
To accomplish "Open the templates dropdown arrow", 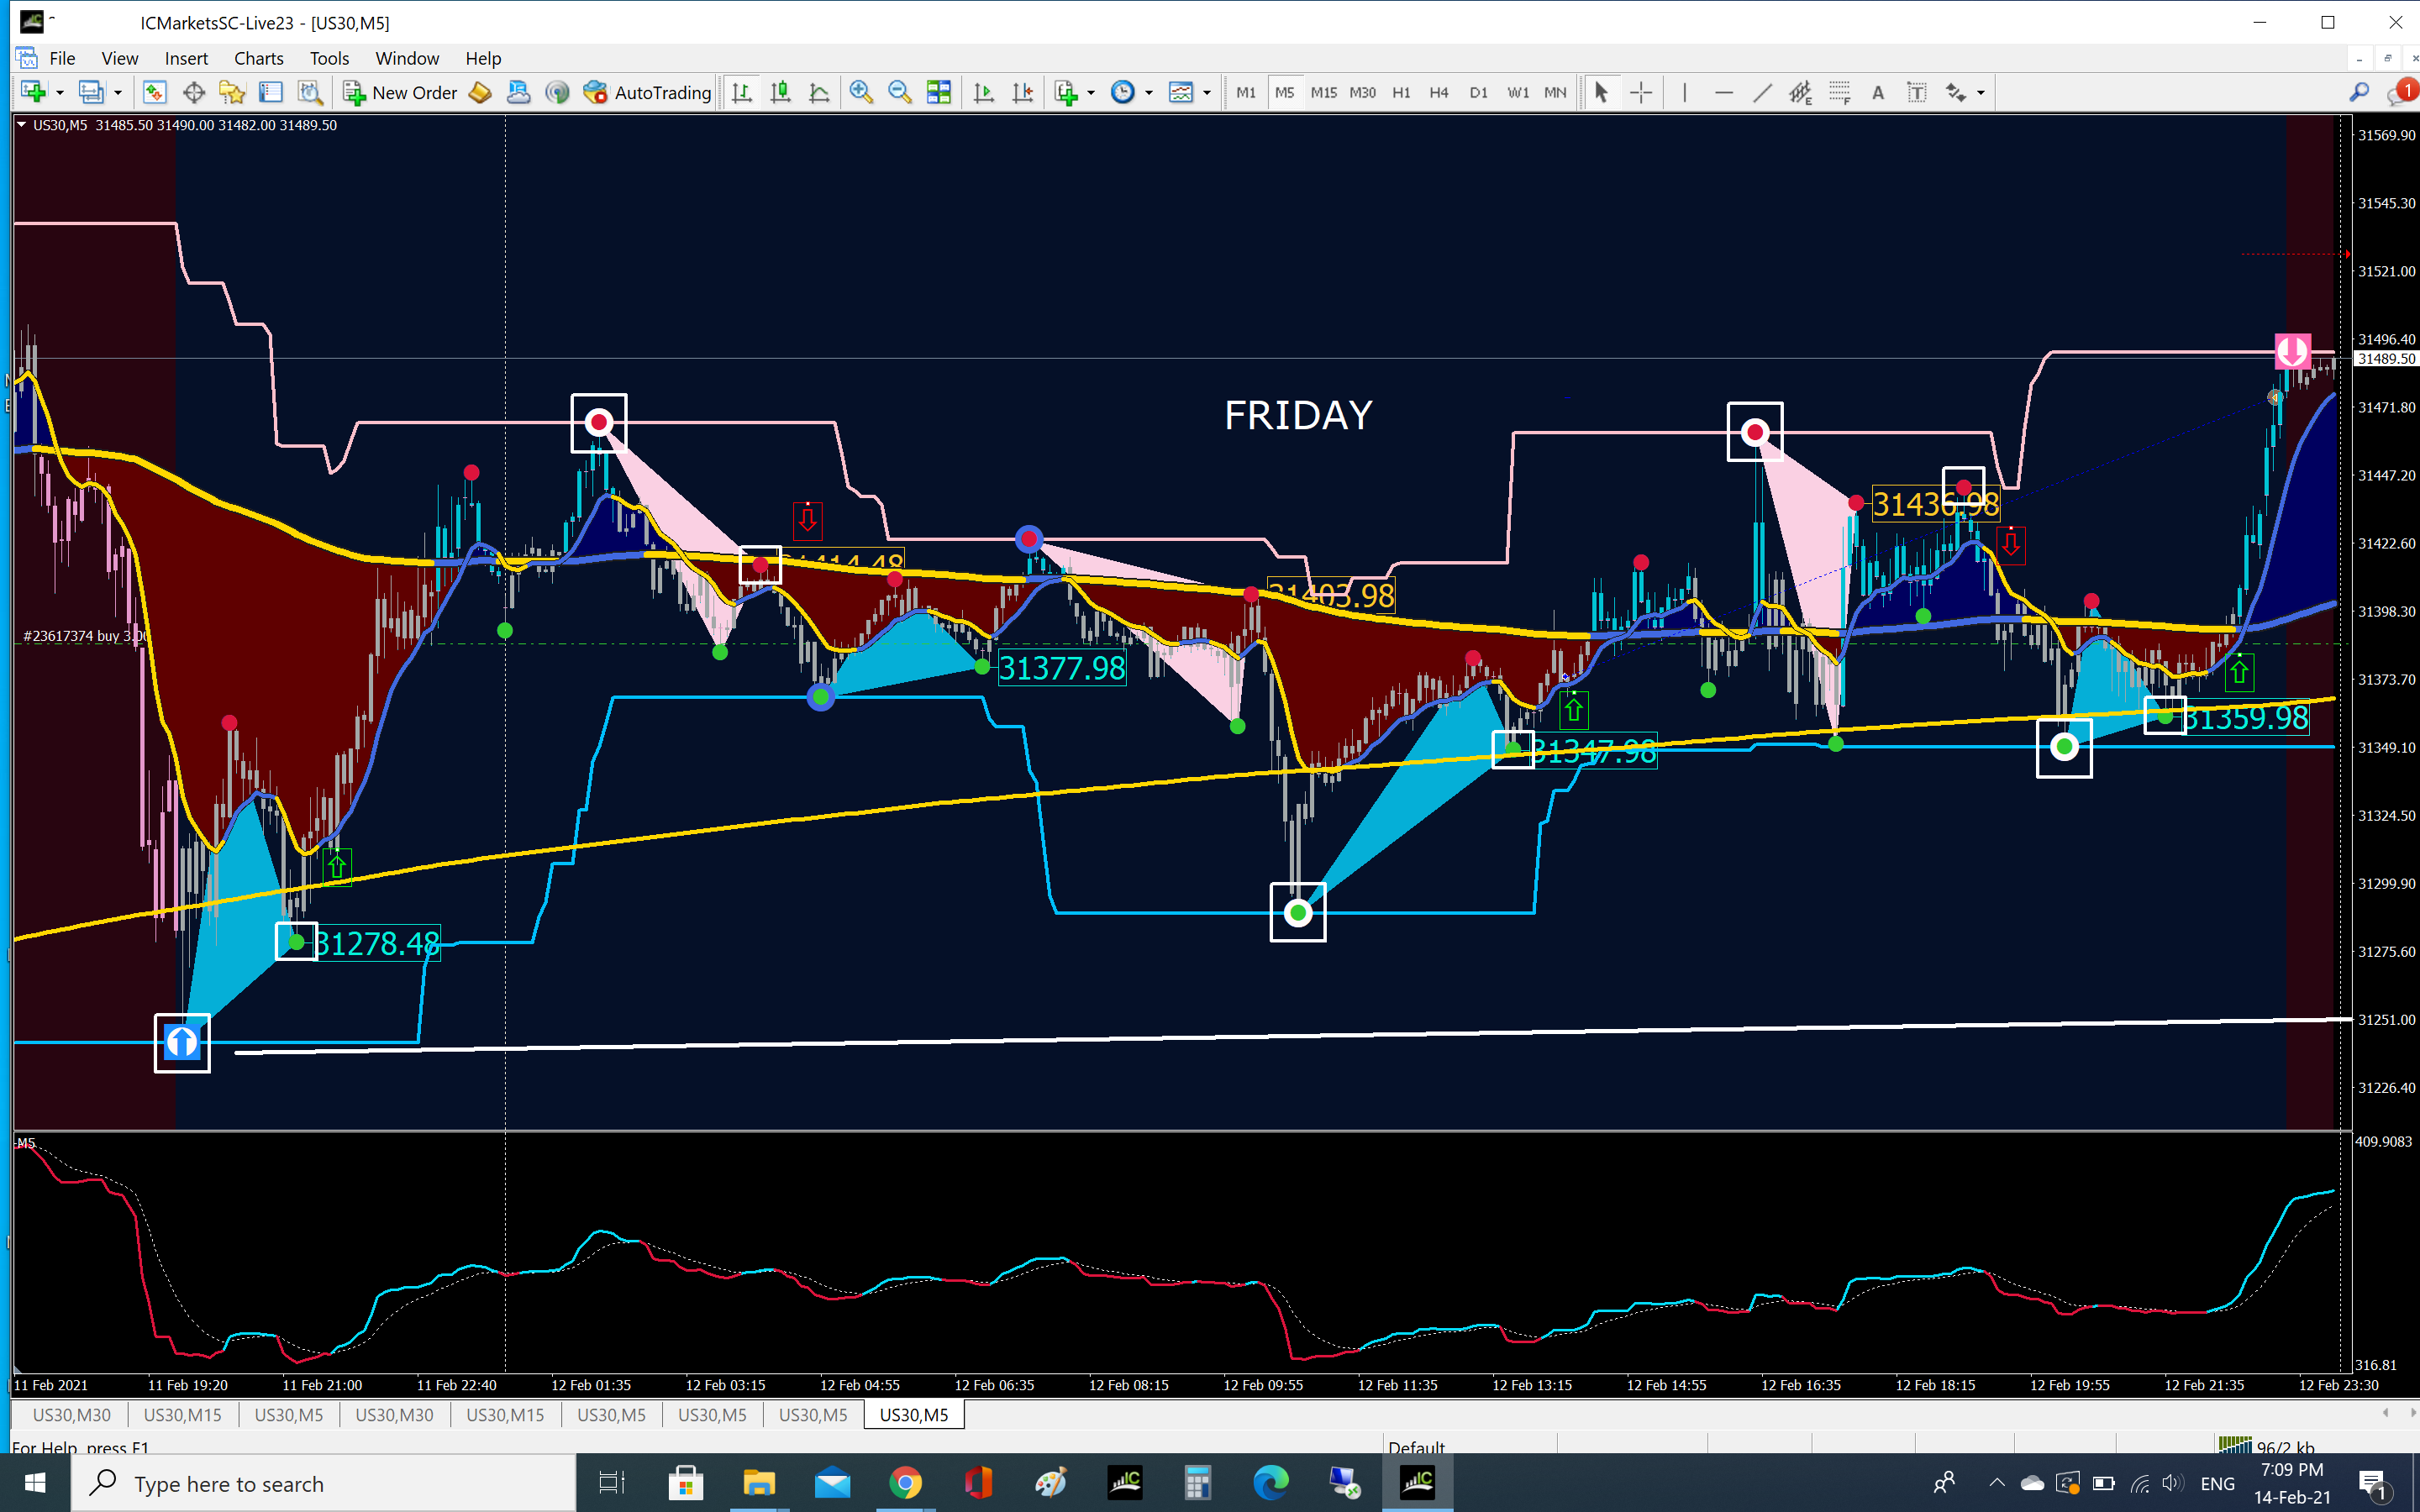I will (1207, 92).
